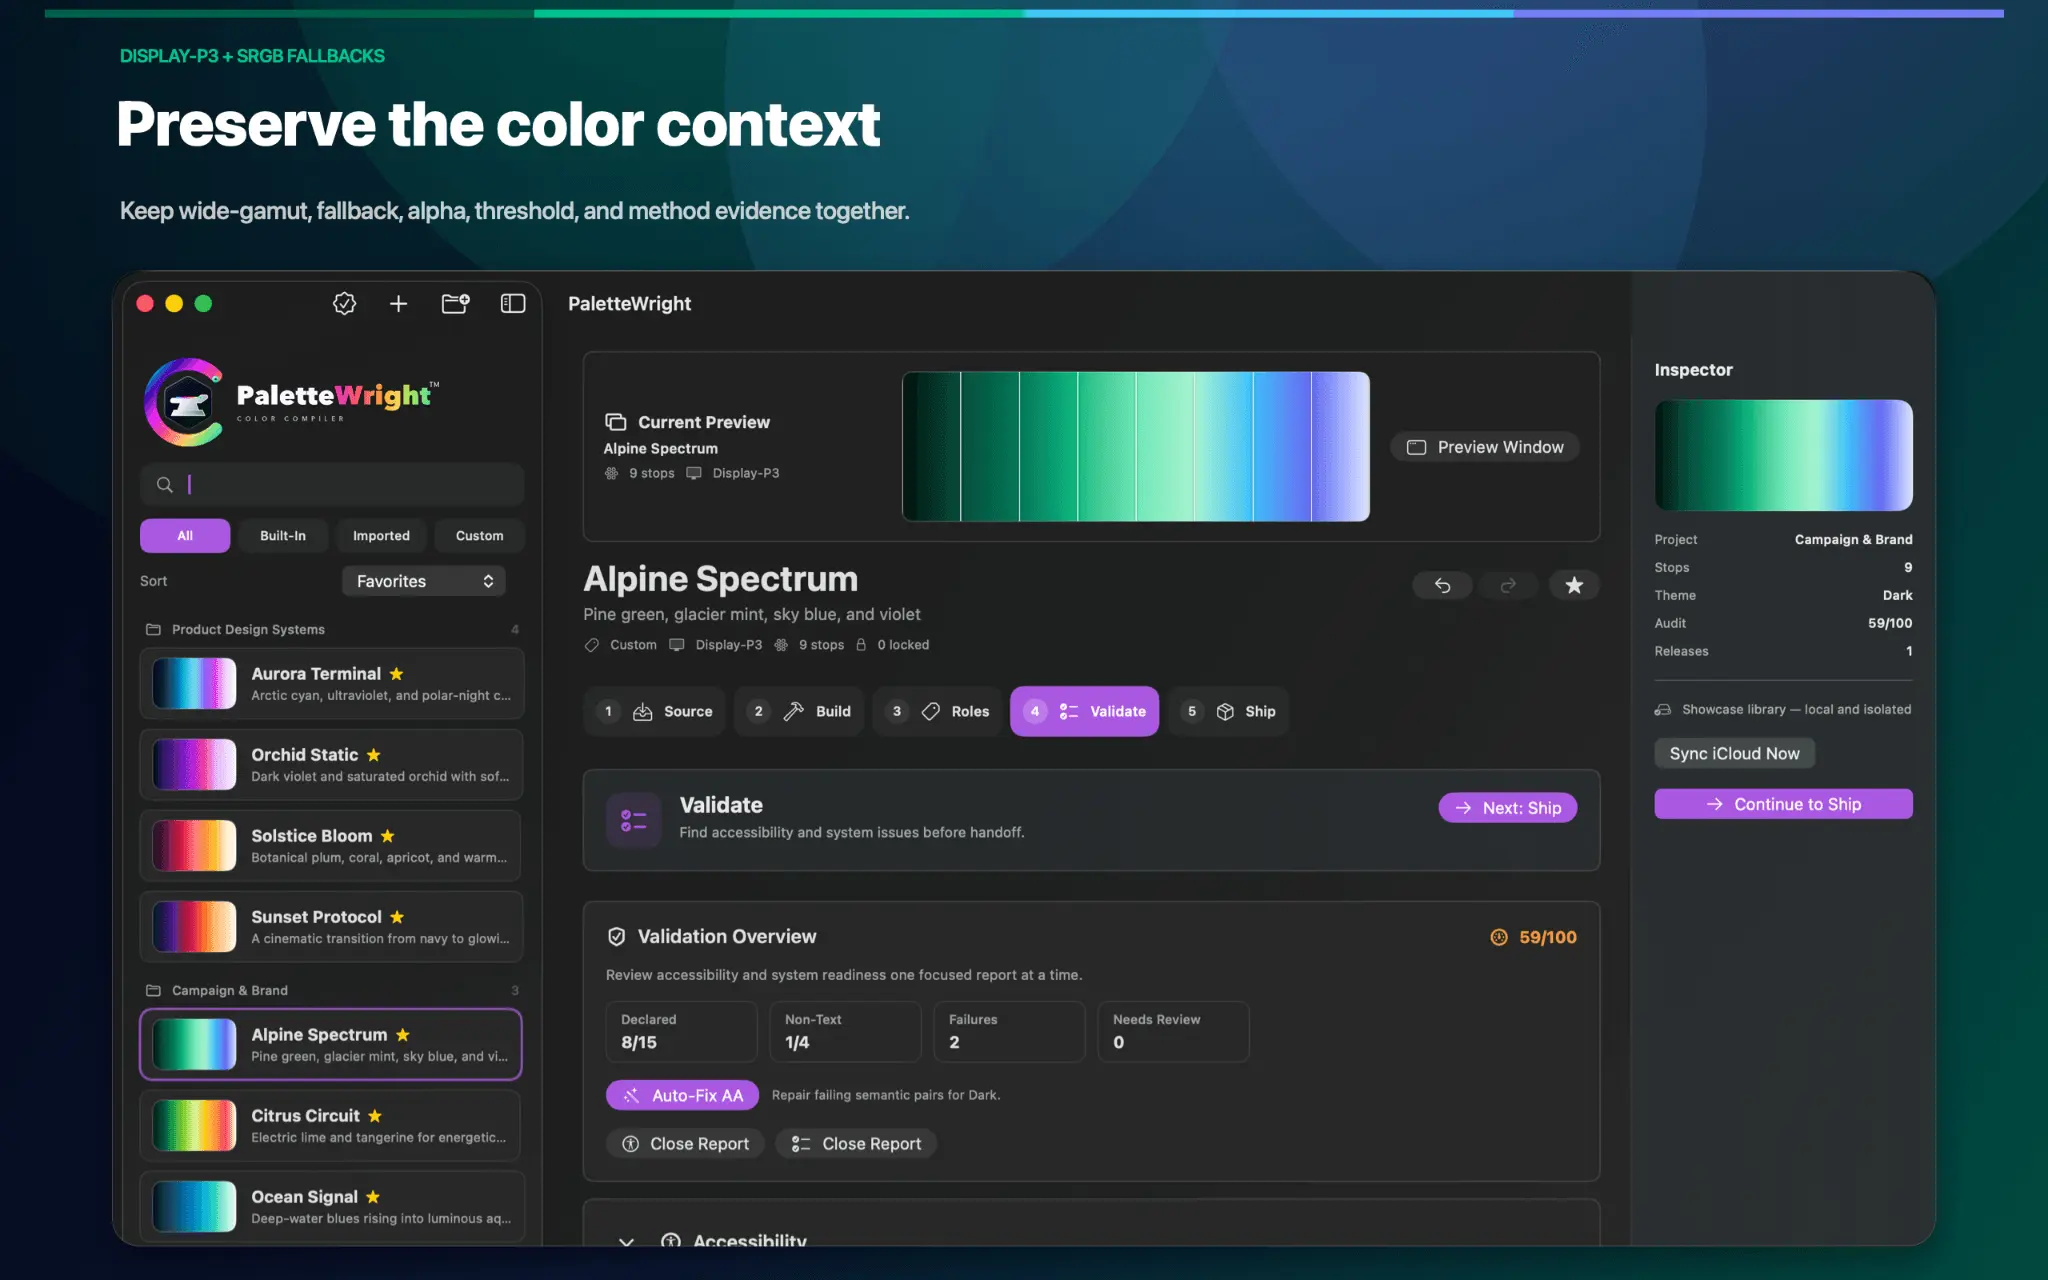
Task: Click the Product Design Systems folder icon
Action: click(153, 629)
